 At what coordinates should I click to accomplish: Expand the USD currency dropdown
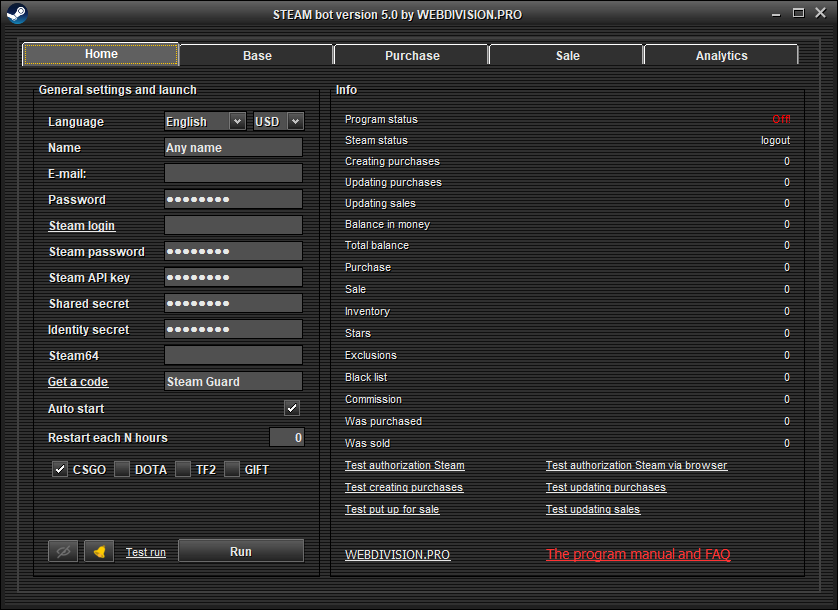[x=278, y=121]
